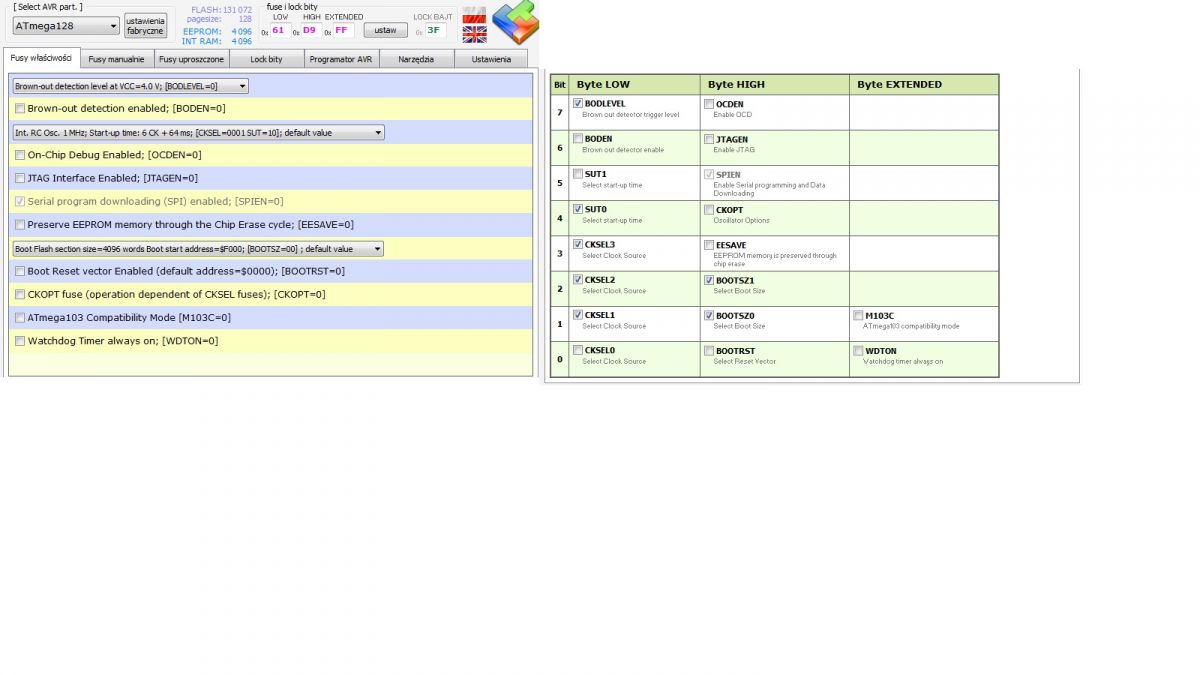Check BOOTRST bit in Byte HIGH table

click(x=709, y=351)
